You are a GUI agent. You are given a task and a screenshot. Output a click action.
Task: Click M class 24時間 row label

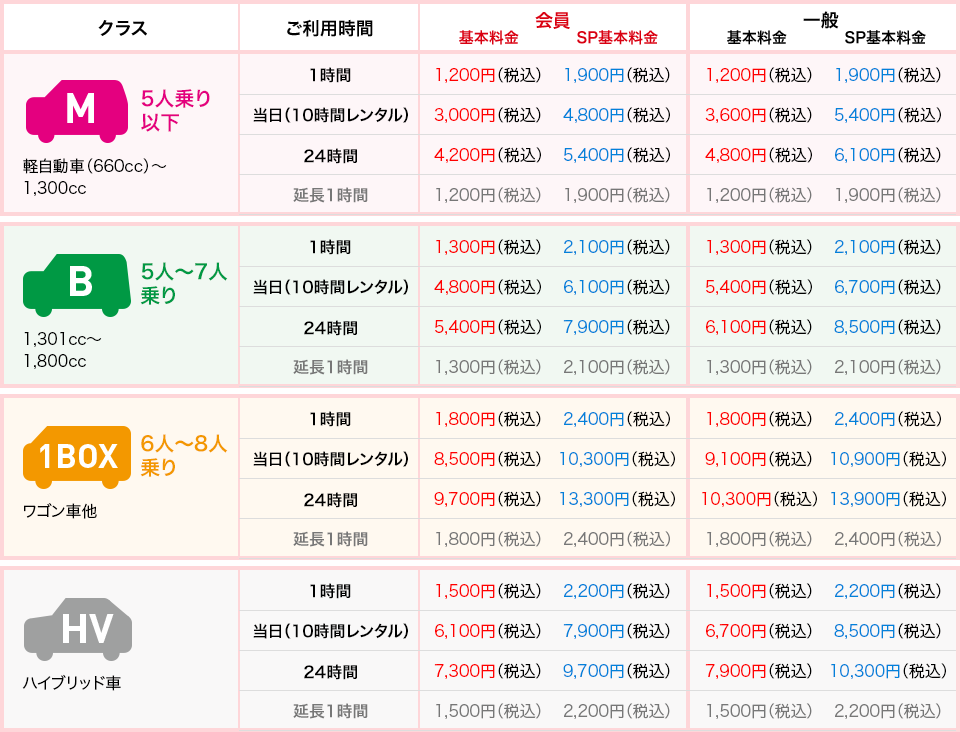[331, 155]
